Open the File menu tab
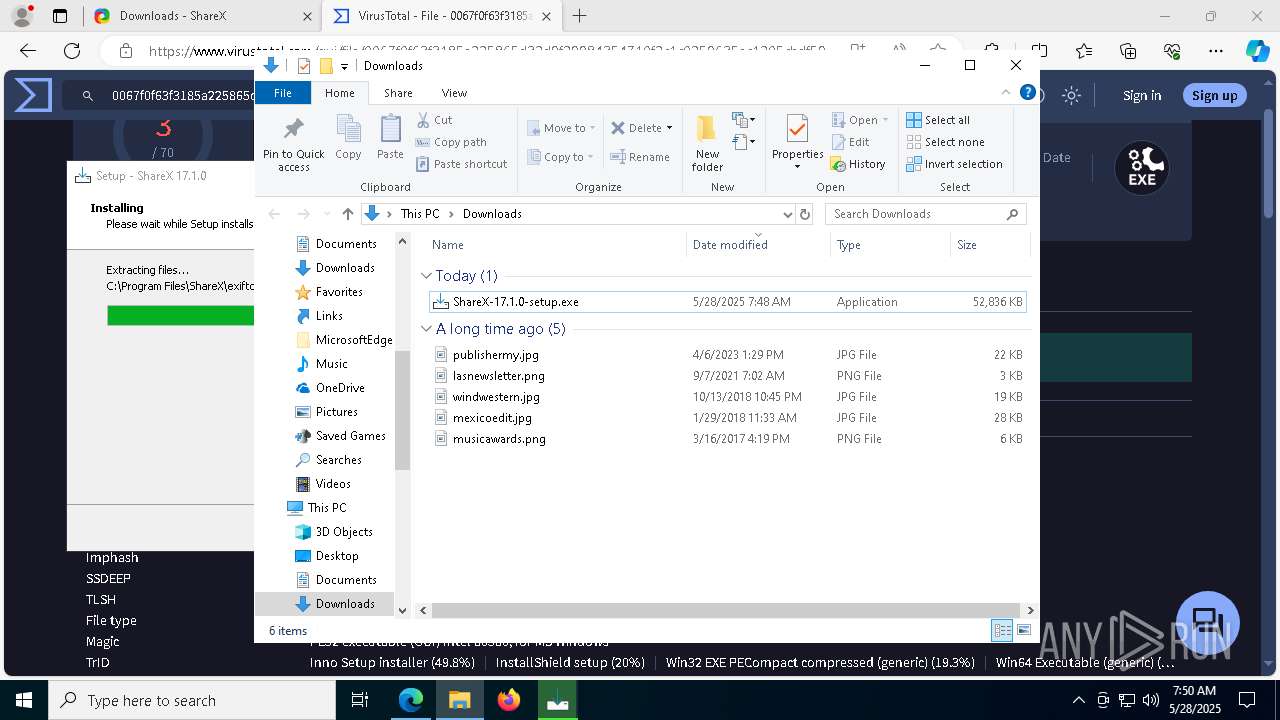 click(283, 93)
